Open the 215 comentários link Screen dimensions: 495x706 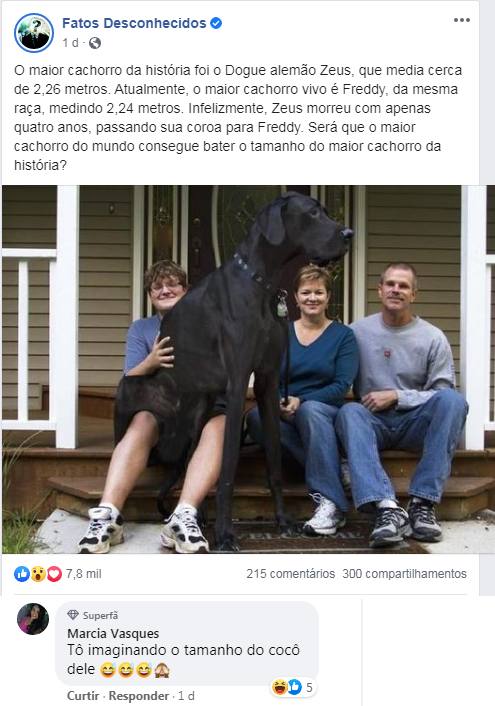click(x=291, y=574)
